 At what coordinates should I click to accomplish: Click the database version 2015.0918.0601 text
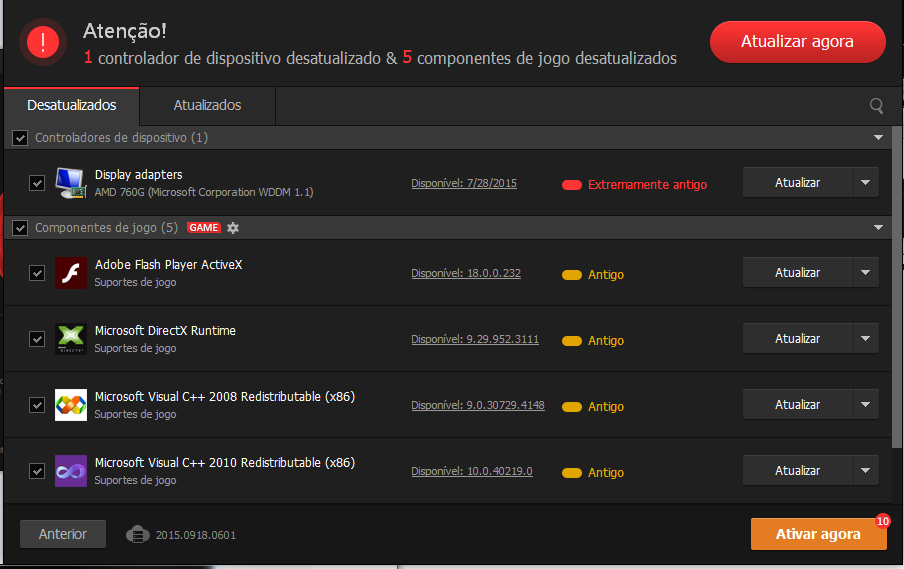(x=195, y=535)
